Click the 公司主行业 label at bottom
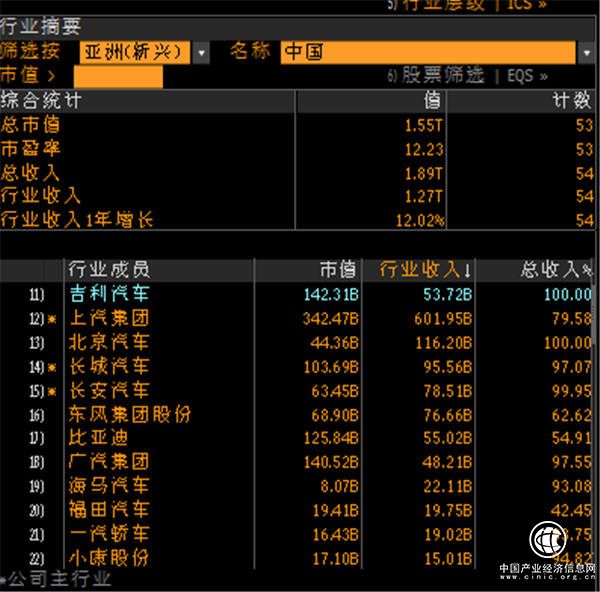This screenshot has width=600, height=592. (62, 579)
